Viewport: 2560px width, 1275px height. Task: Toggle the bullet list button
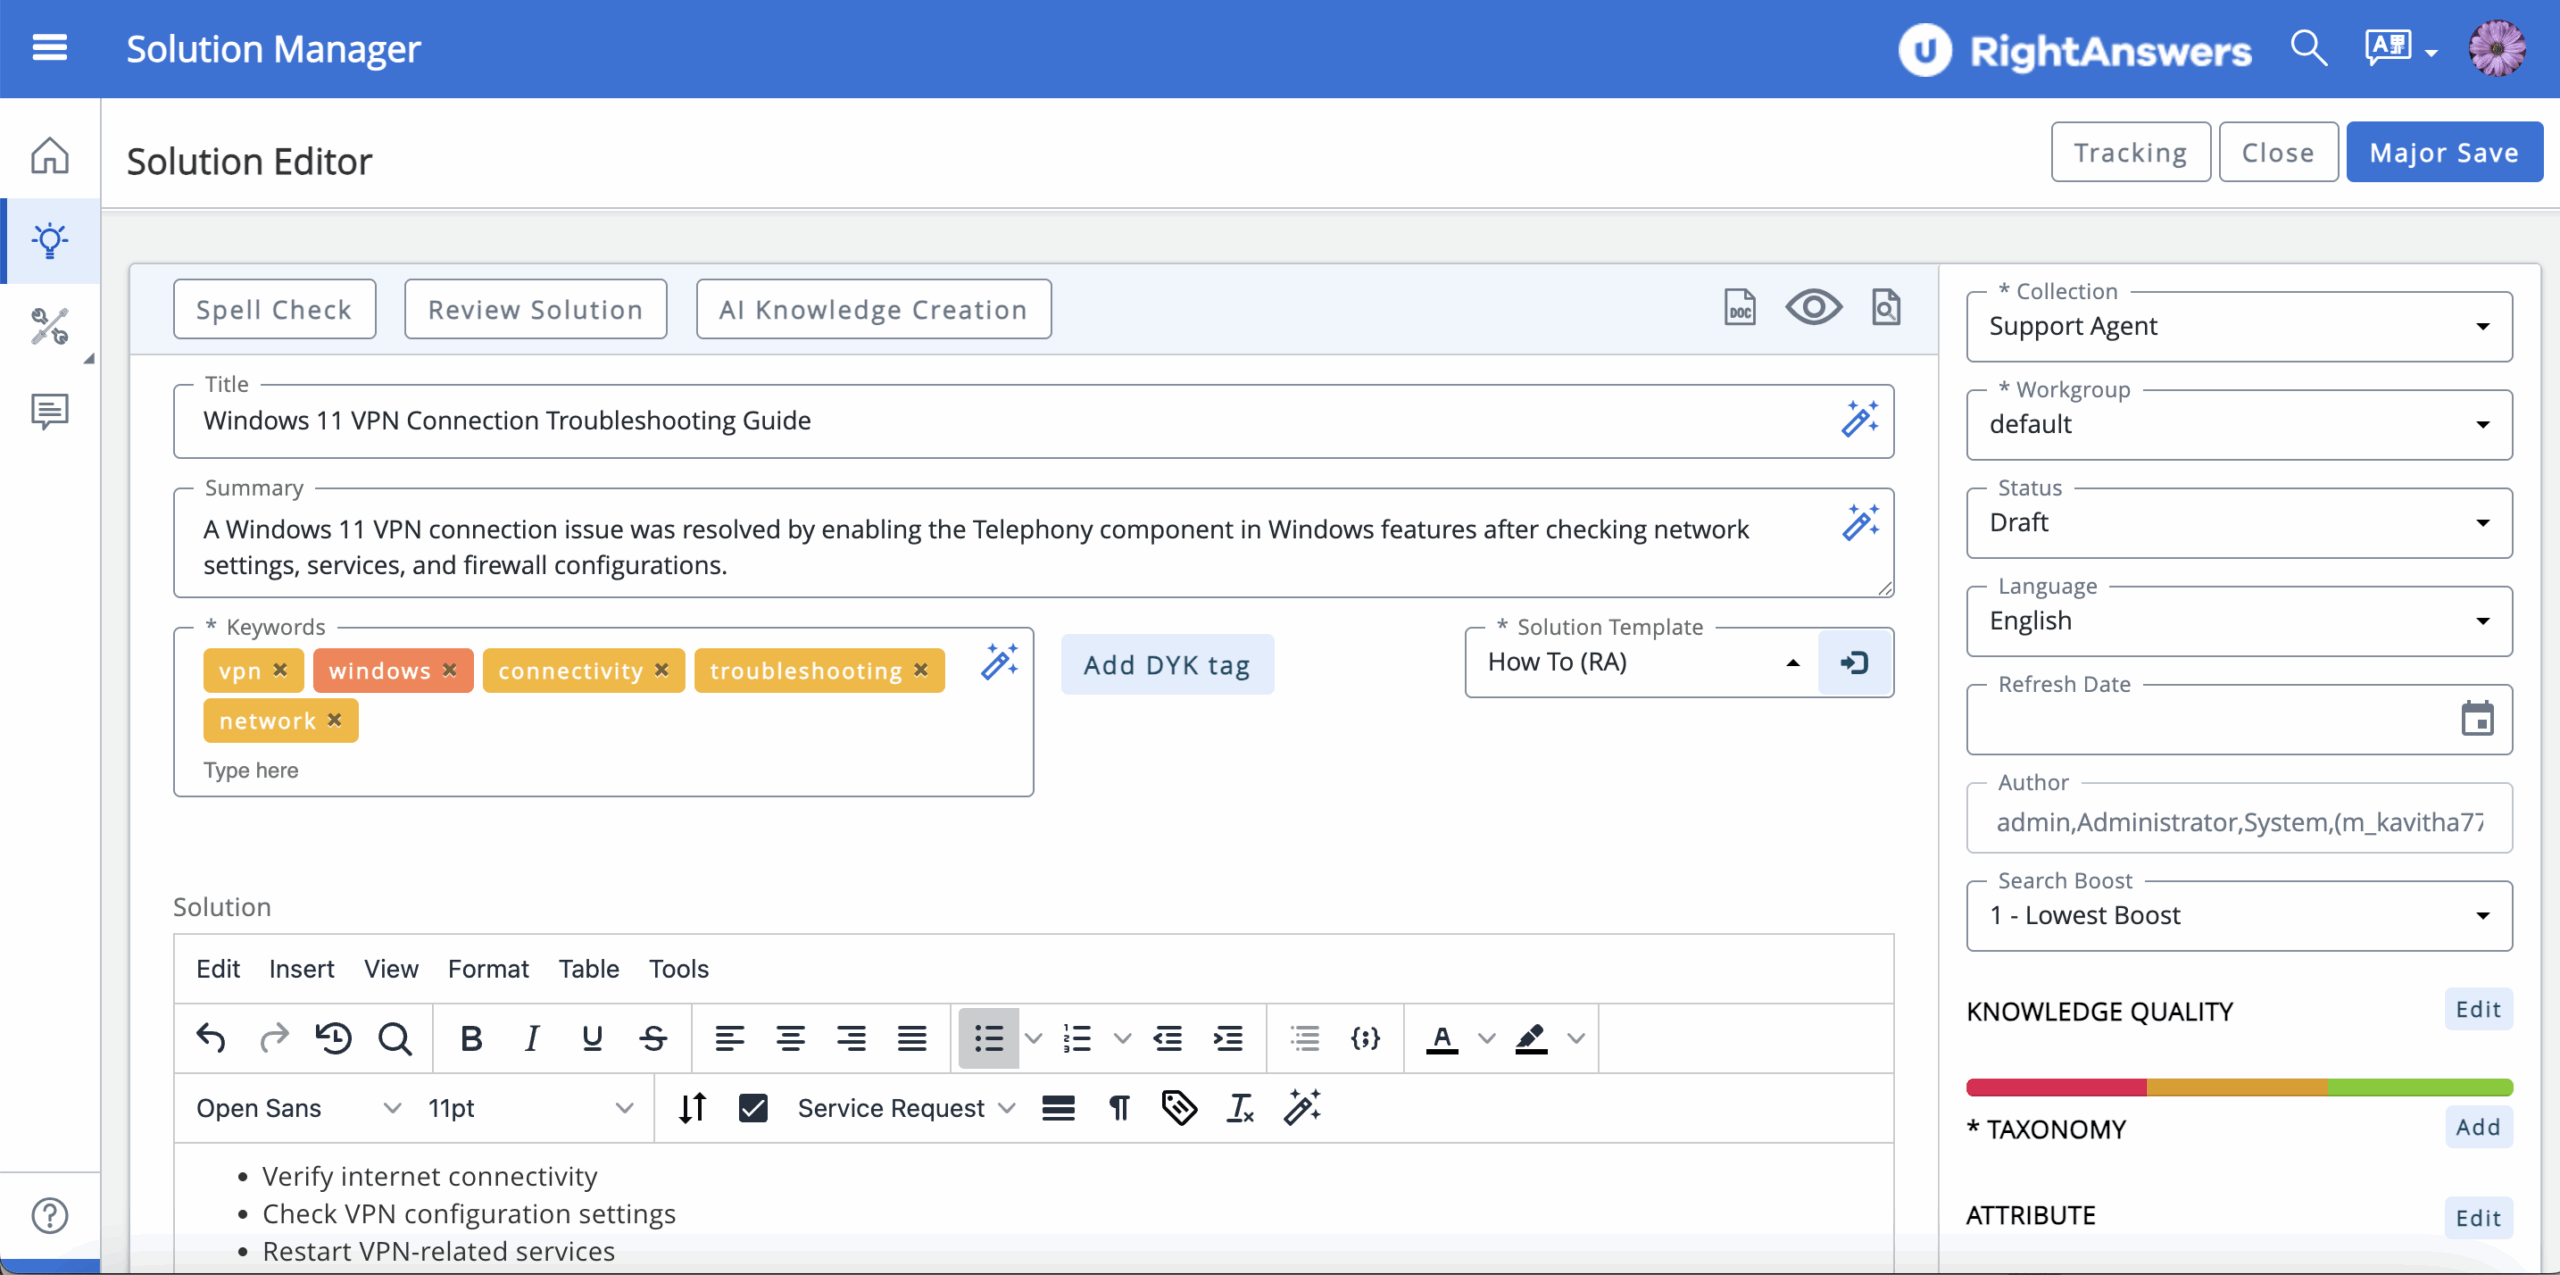click(x=988, y=1039)
